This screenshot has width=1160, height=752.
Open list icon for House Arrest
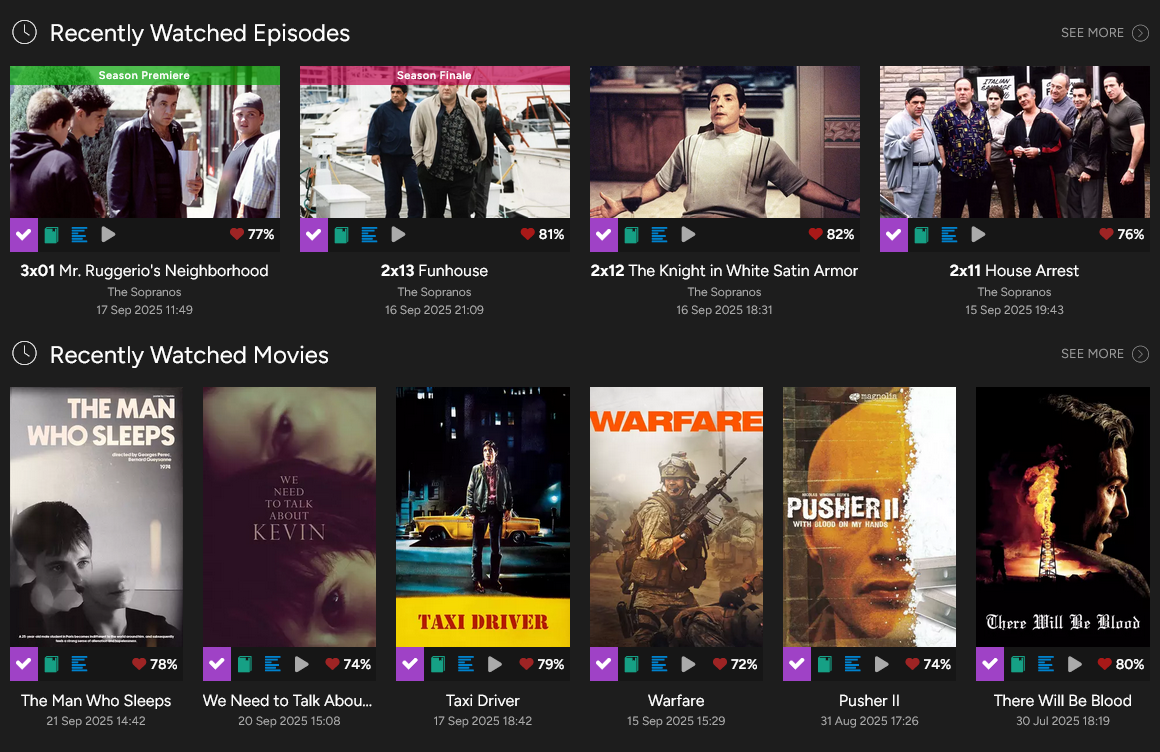pos(949,235)
